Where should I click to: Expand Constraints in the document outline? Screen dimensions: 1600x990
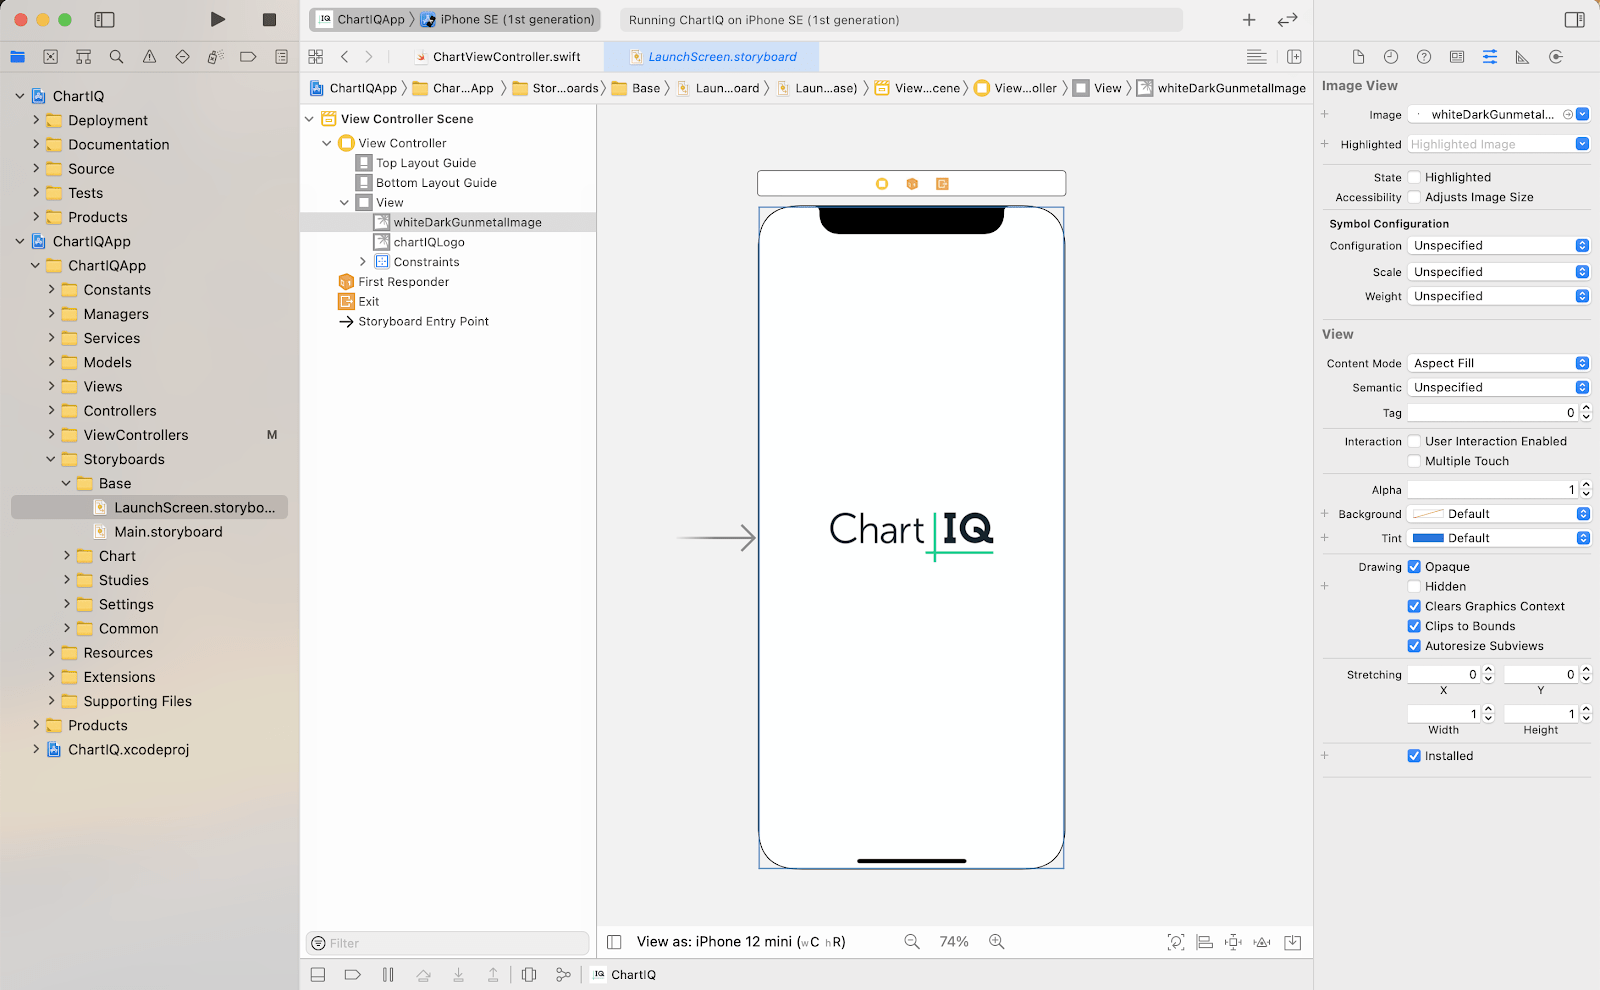click(x=363, y=261)
